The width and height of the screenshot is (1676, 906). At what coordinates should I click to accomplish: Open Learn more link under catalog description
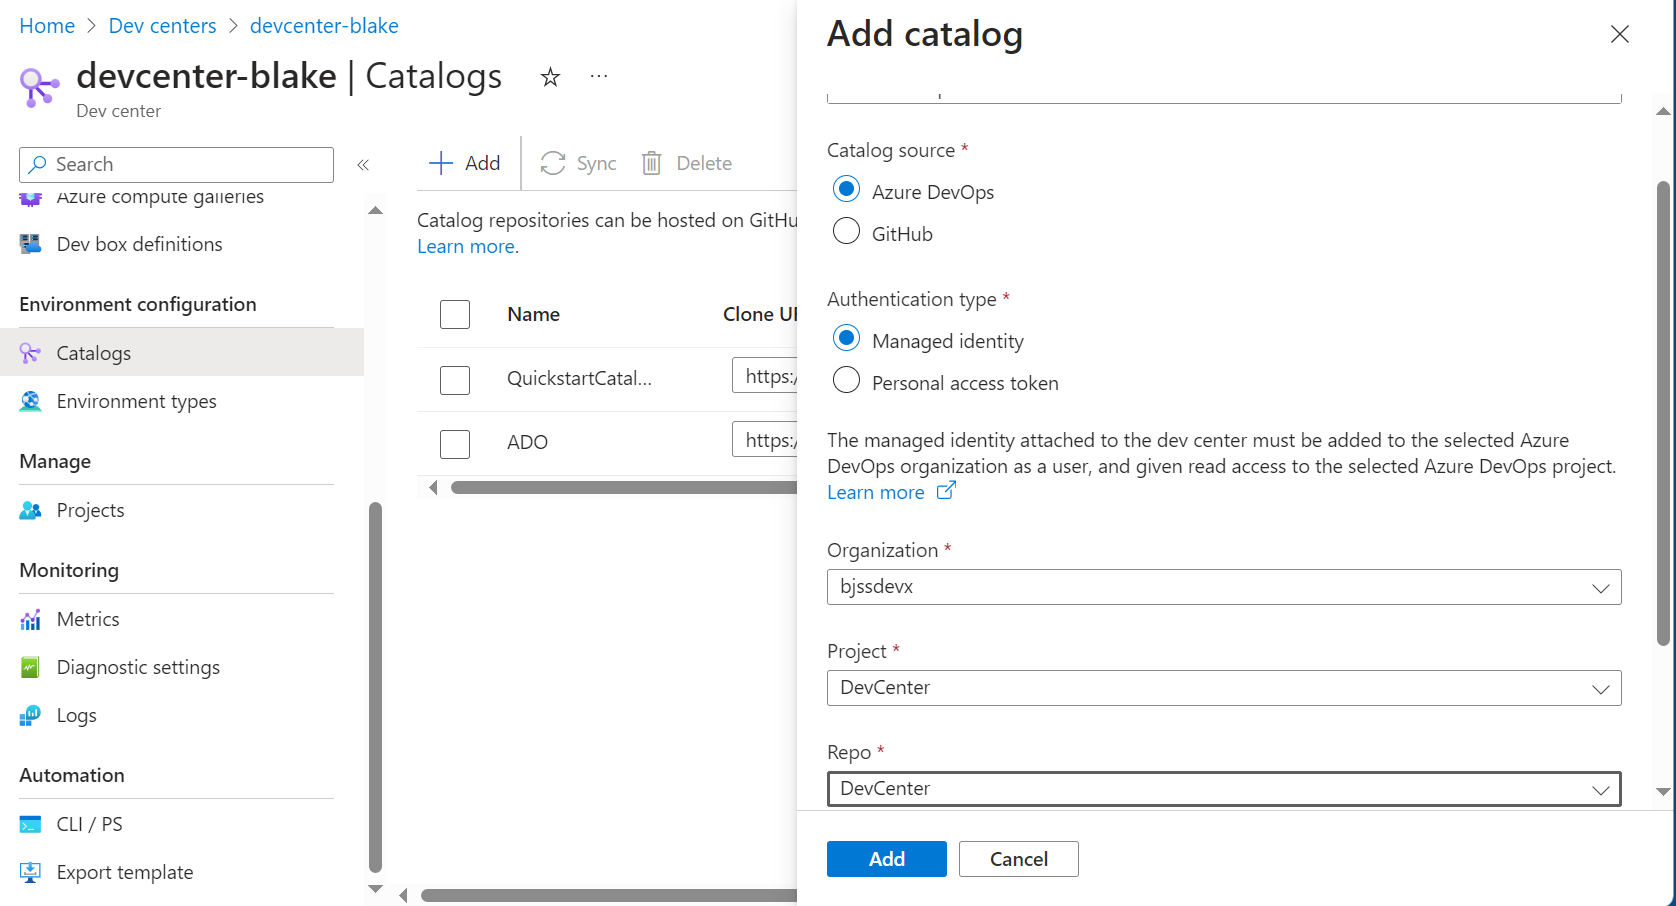(x=466, y=246)
